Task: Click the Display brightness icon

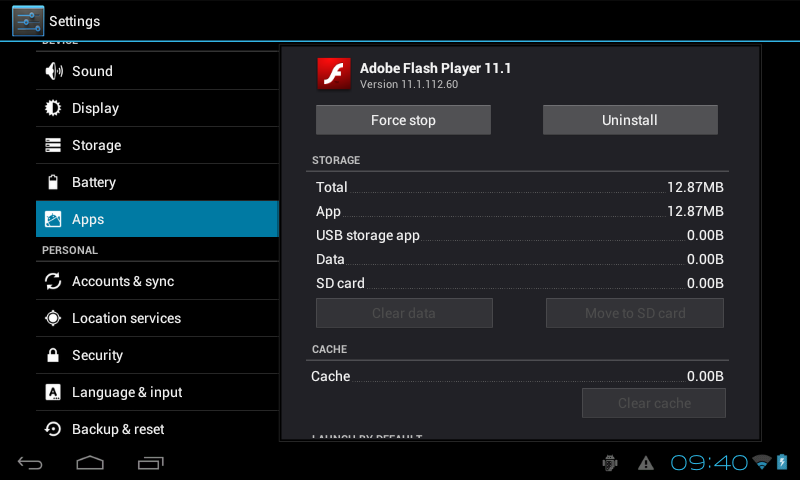Action: 53,108
